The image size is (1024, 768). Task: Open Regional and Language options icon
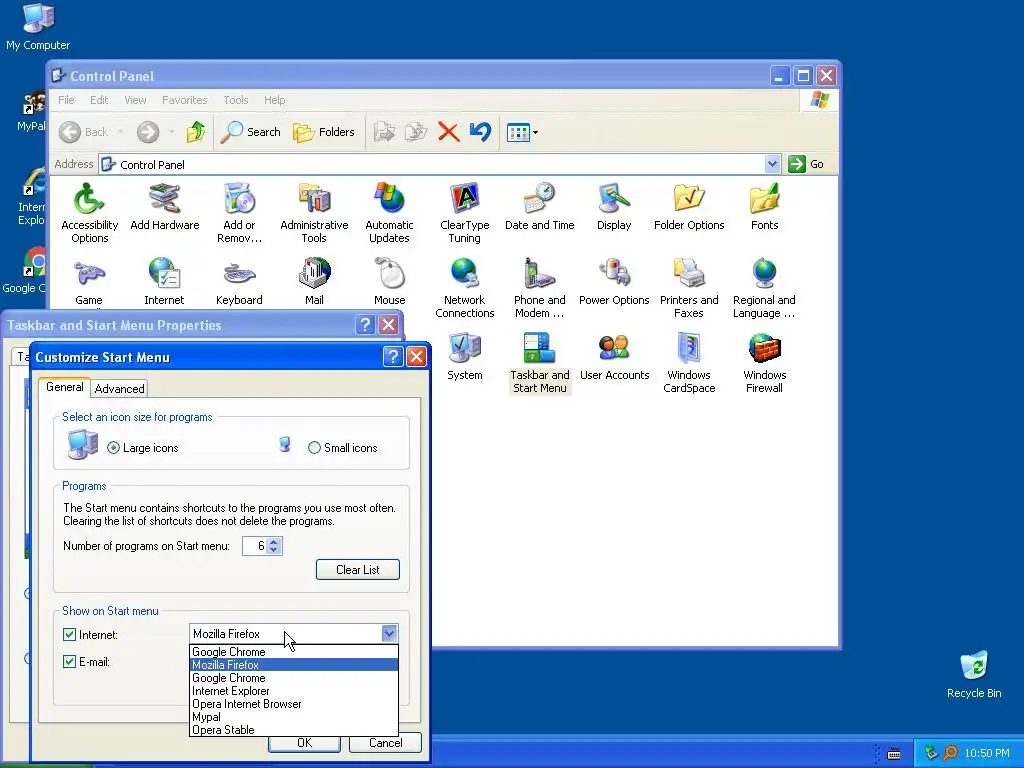coord(764,289)
